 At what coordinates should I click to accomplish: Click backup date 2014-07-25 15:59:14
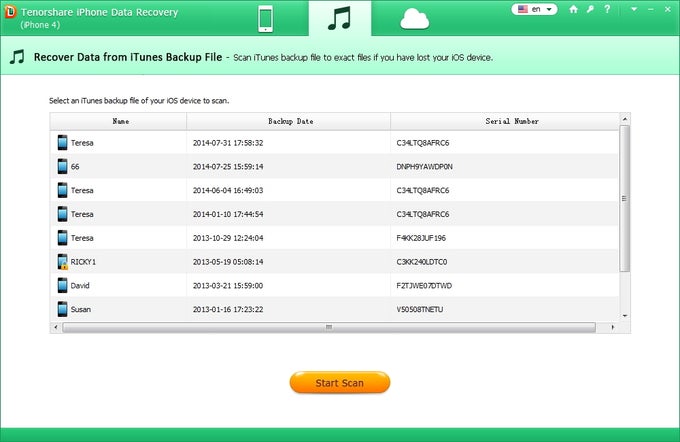pyautogui.click(x=228, y=167)
